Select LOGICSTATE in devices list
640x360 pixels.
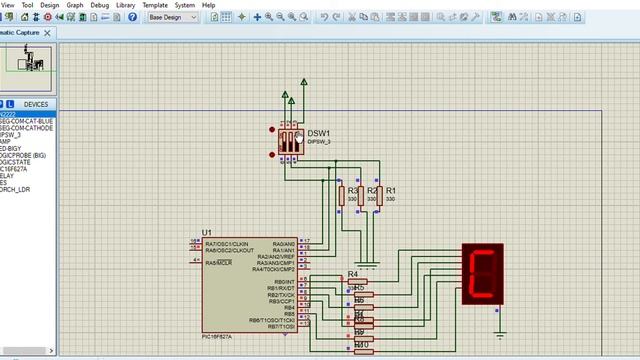point(16,162)
